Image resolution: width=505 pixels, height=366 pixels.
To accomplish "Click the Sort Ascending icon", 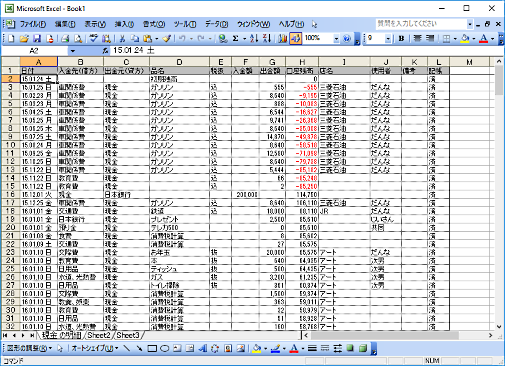I will pos(254,39).
